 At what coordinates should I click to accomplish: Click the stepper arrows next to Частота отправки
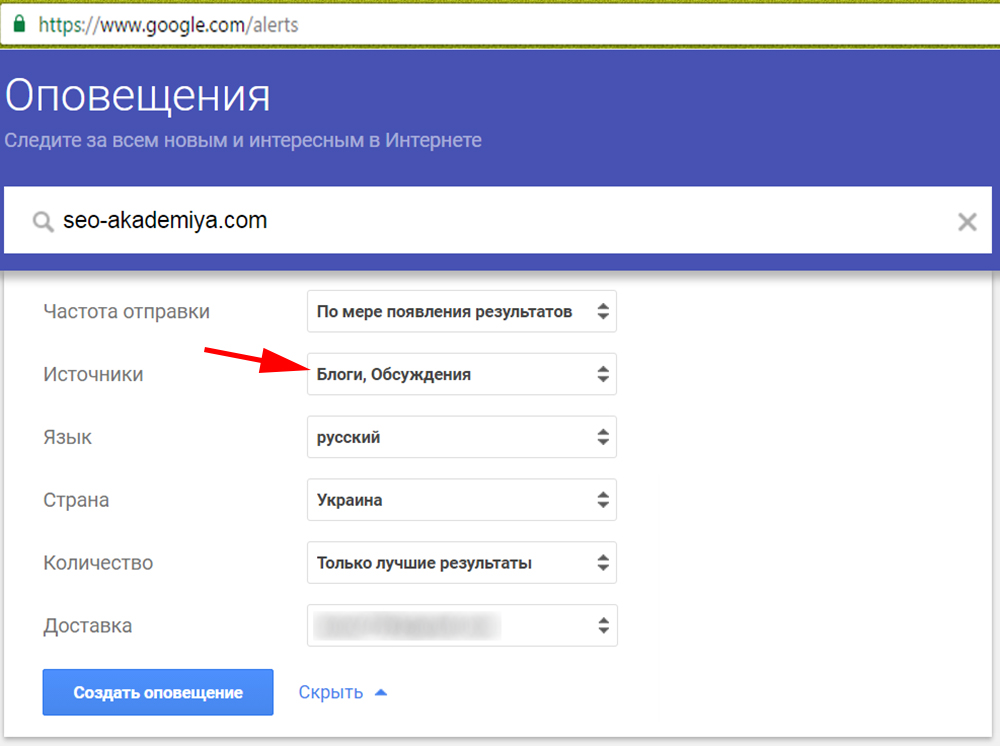tap(602, 311)
